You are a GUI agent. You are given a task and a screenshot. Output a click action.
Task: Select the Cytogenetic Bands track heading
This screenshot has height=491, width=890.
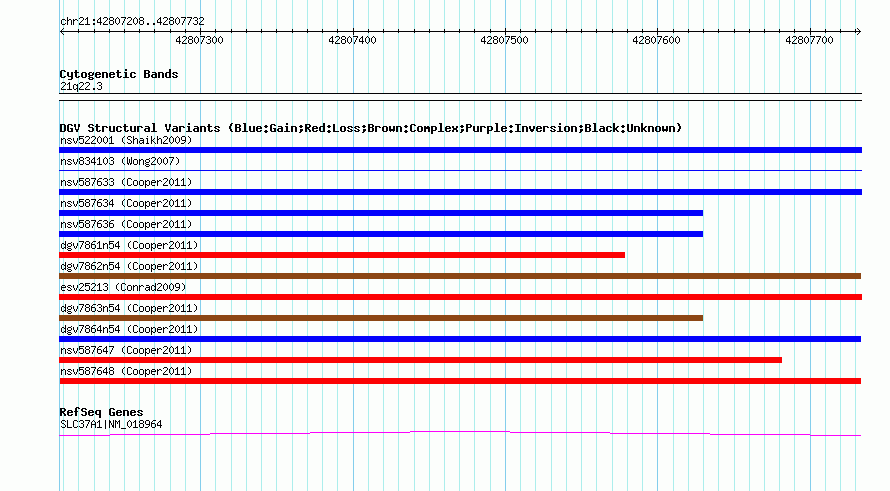tap(119, 74)
